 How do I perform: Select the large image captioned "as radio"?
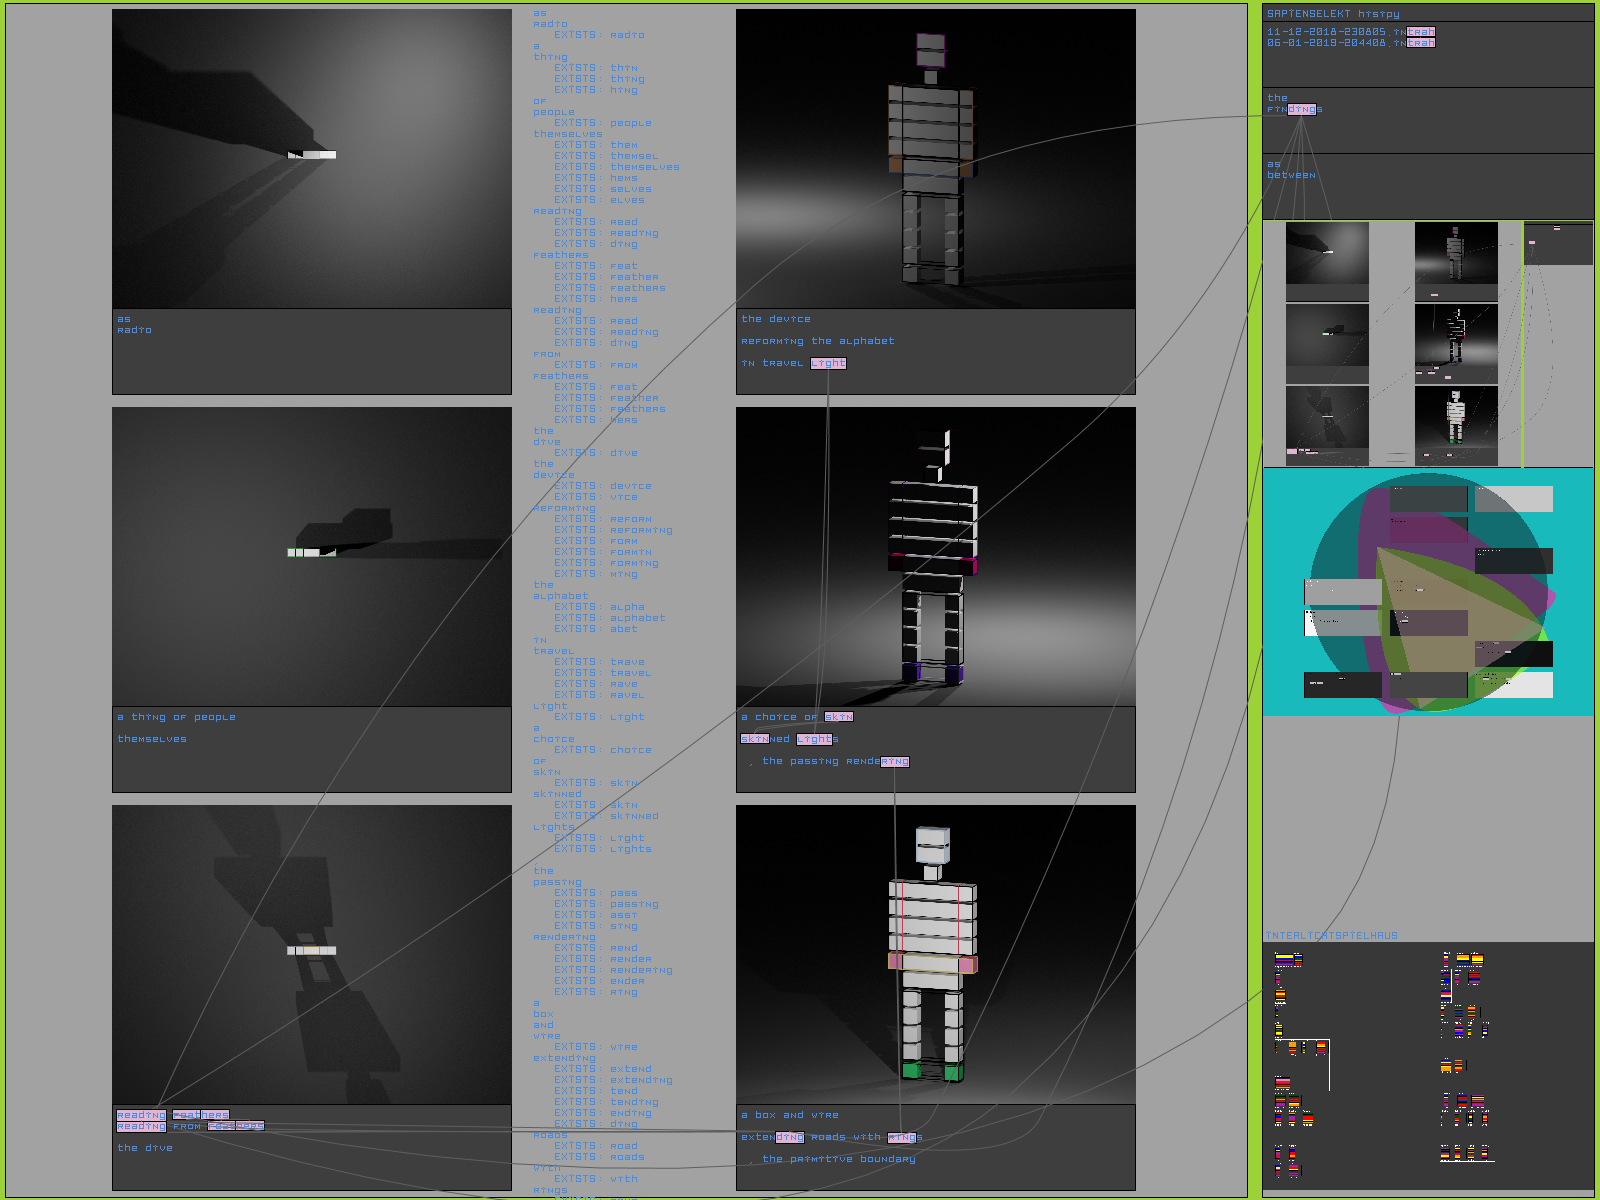312,159
